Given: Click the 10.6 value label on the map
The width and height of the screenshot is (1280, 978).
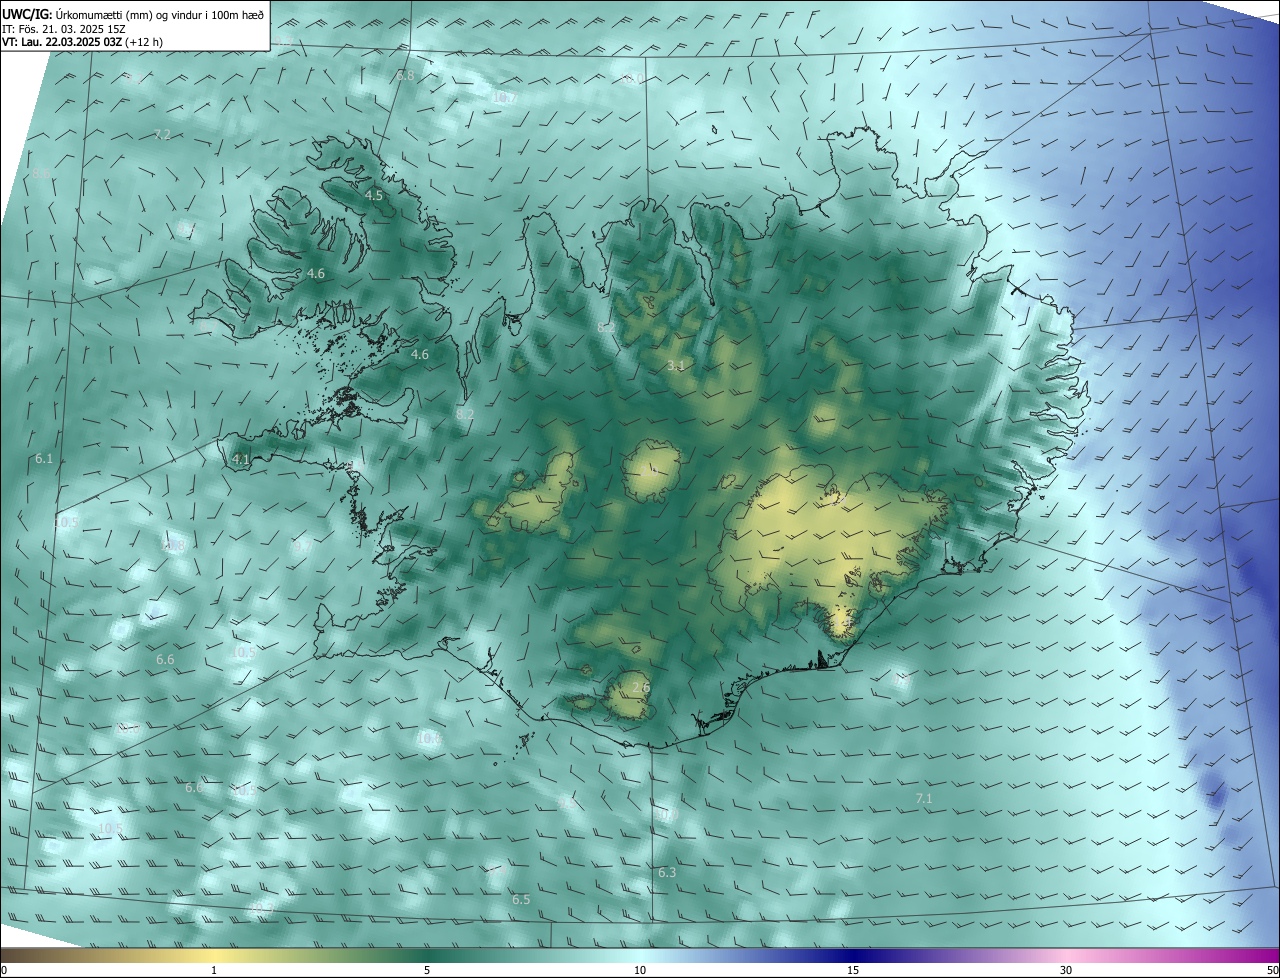Looking at the screenshot, I should (429, 738).
